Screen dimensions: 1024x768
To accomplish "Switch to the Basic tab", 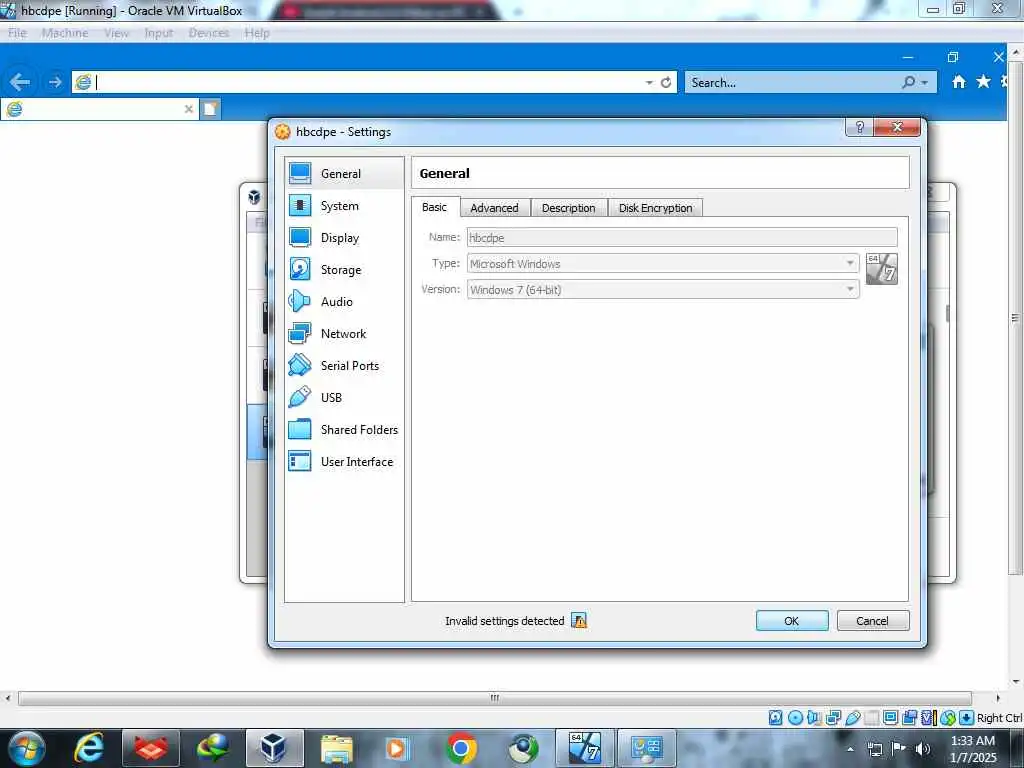I will tap(434, 207).
